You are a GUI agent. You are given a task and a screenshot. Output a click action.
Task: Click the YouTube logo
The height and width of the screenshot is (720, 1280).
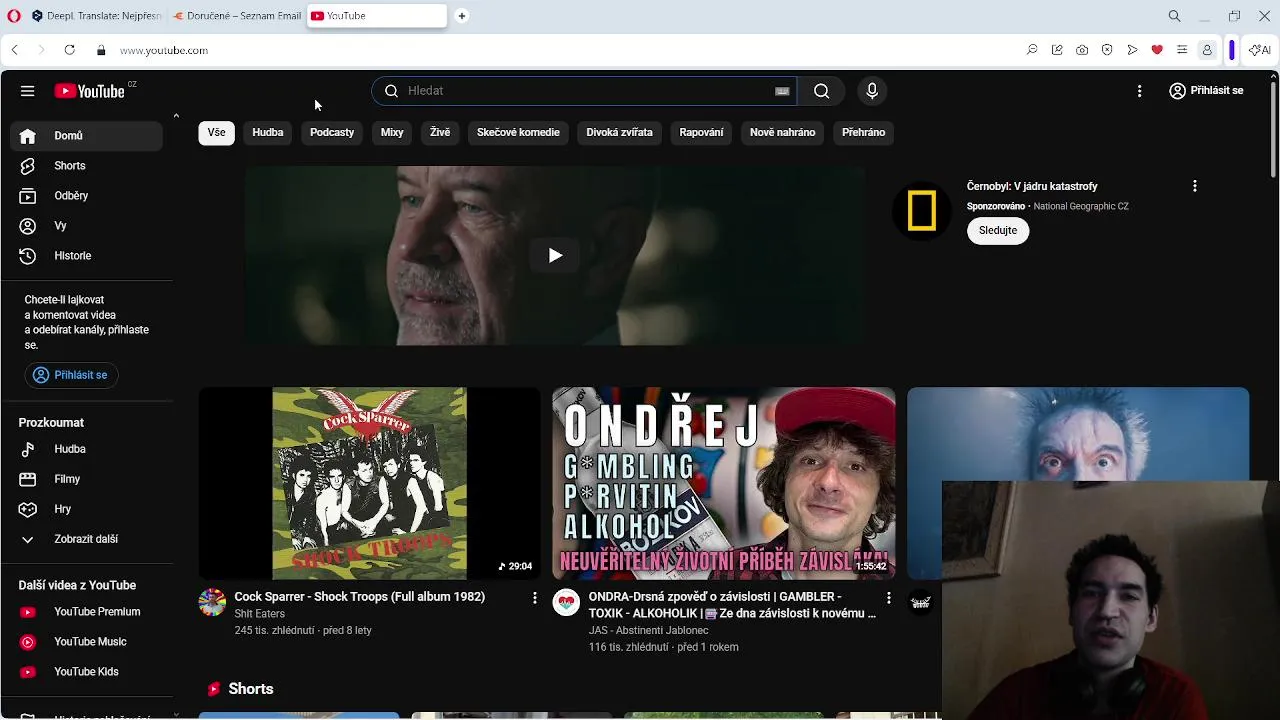pos(89,91)
